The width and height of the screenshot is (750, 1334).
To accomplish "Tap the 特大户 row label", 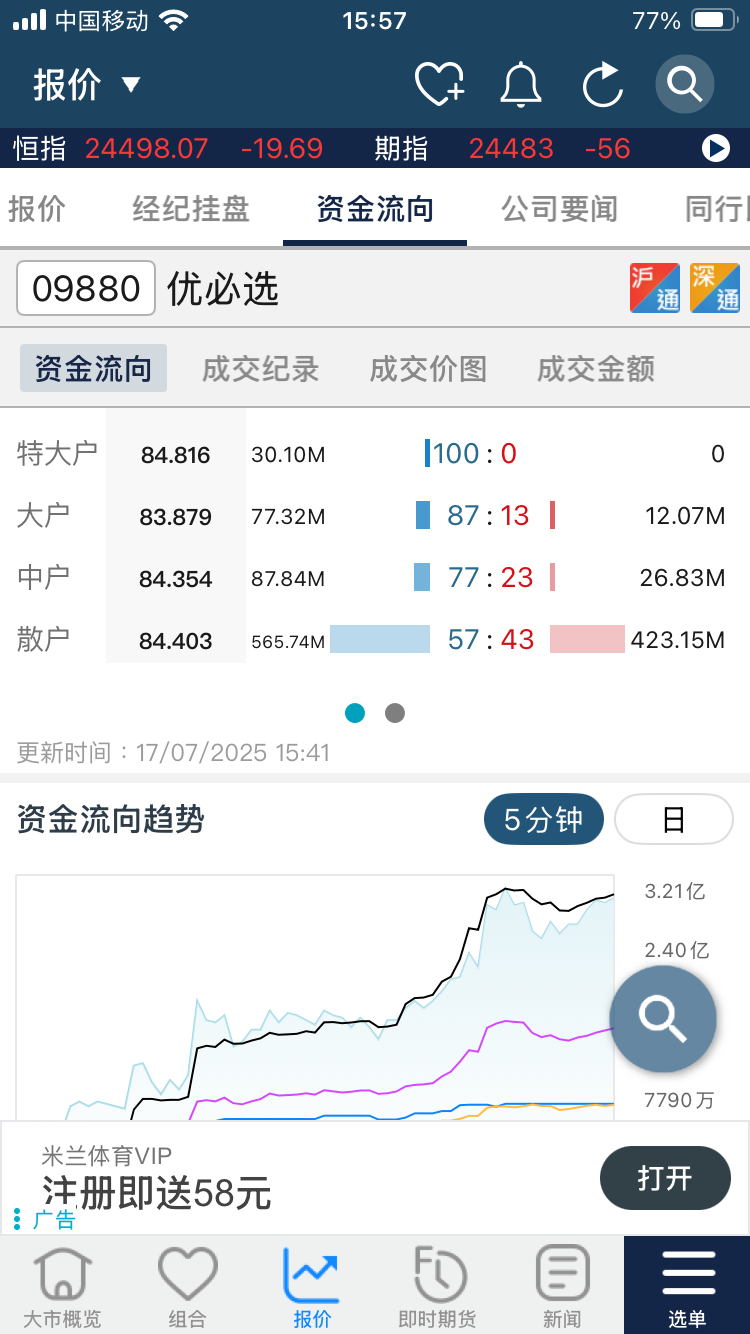I will tap(57, 454).
